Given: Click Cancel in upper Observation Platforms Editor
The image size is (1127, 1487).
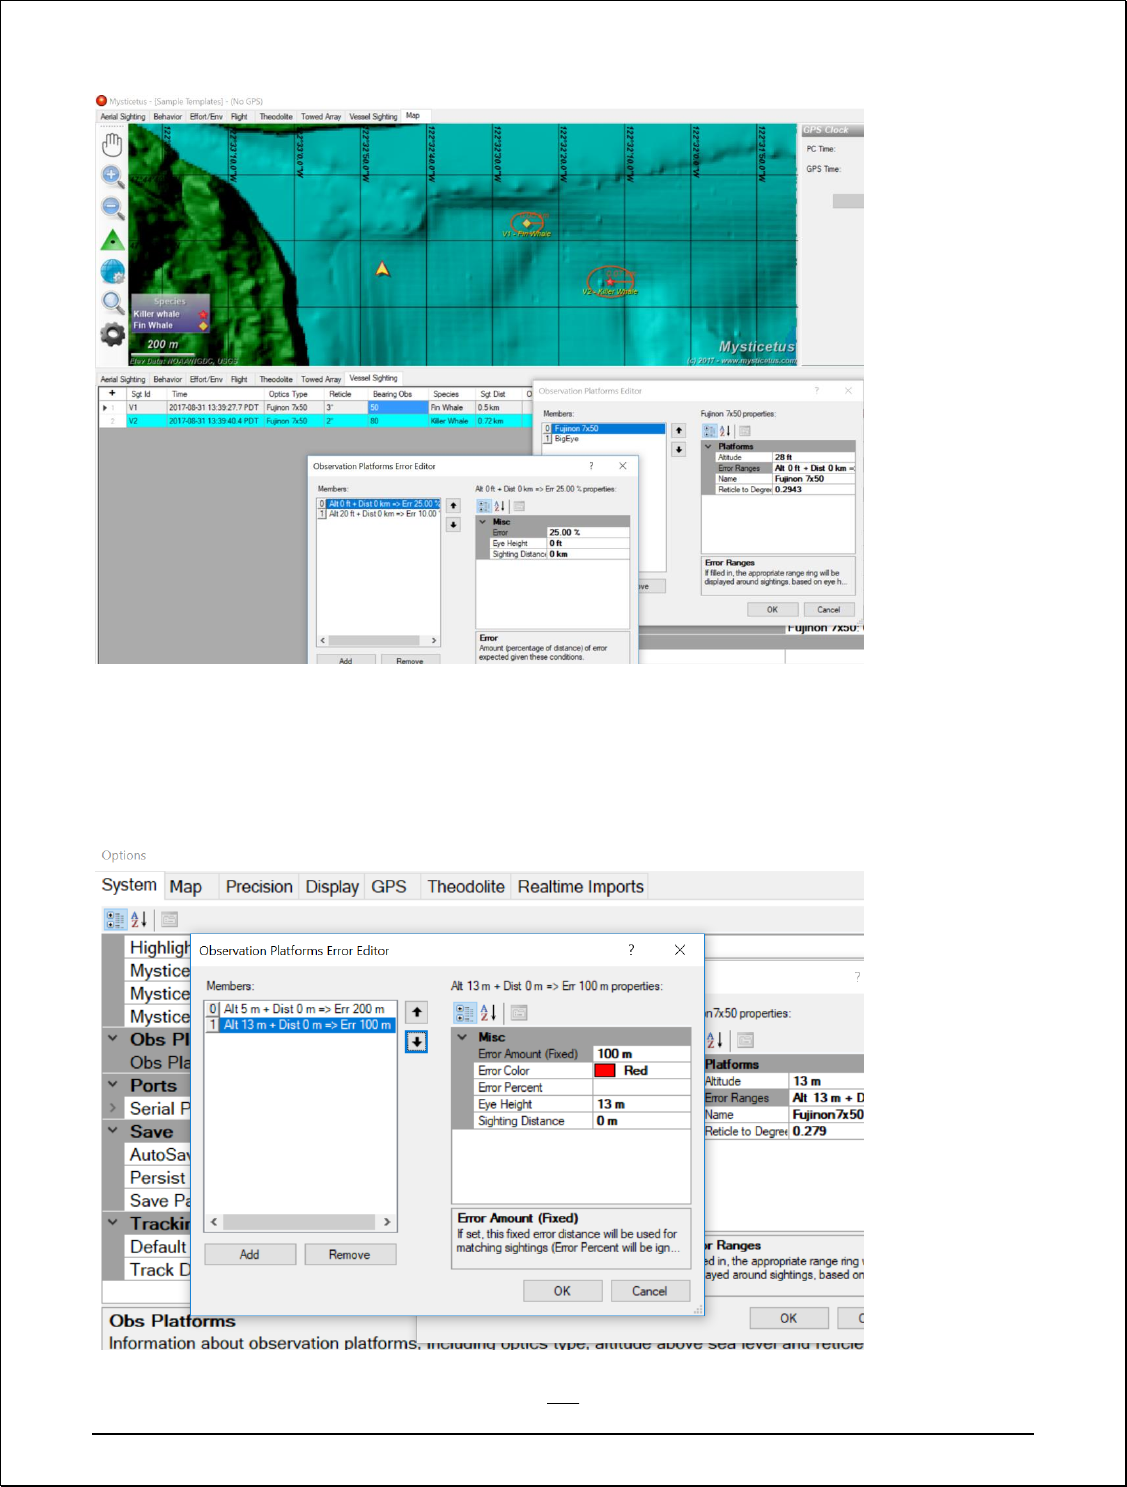Looking at the screenshot, I should 829,609.
